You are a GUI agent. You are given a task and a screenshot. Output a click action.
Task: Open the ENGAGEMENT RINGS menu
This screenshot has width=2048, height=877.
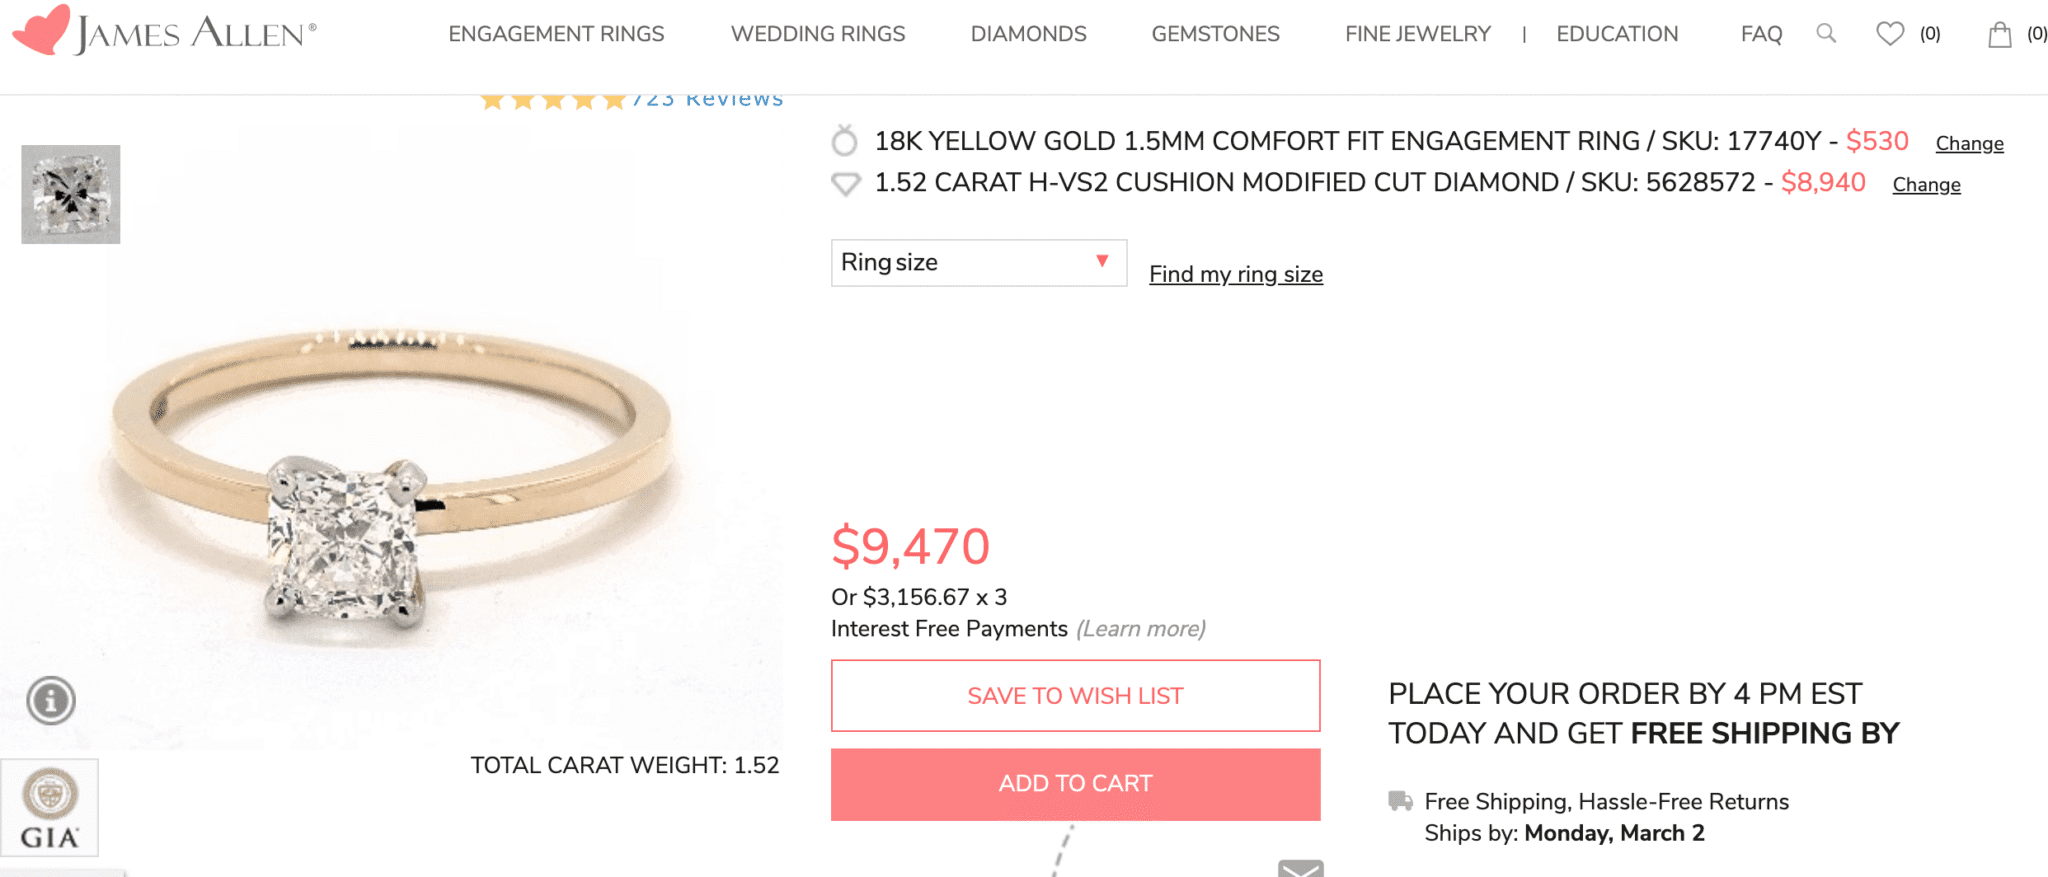pyautogui.click(x=556, y=33)
